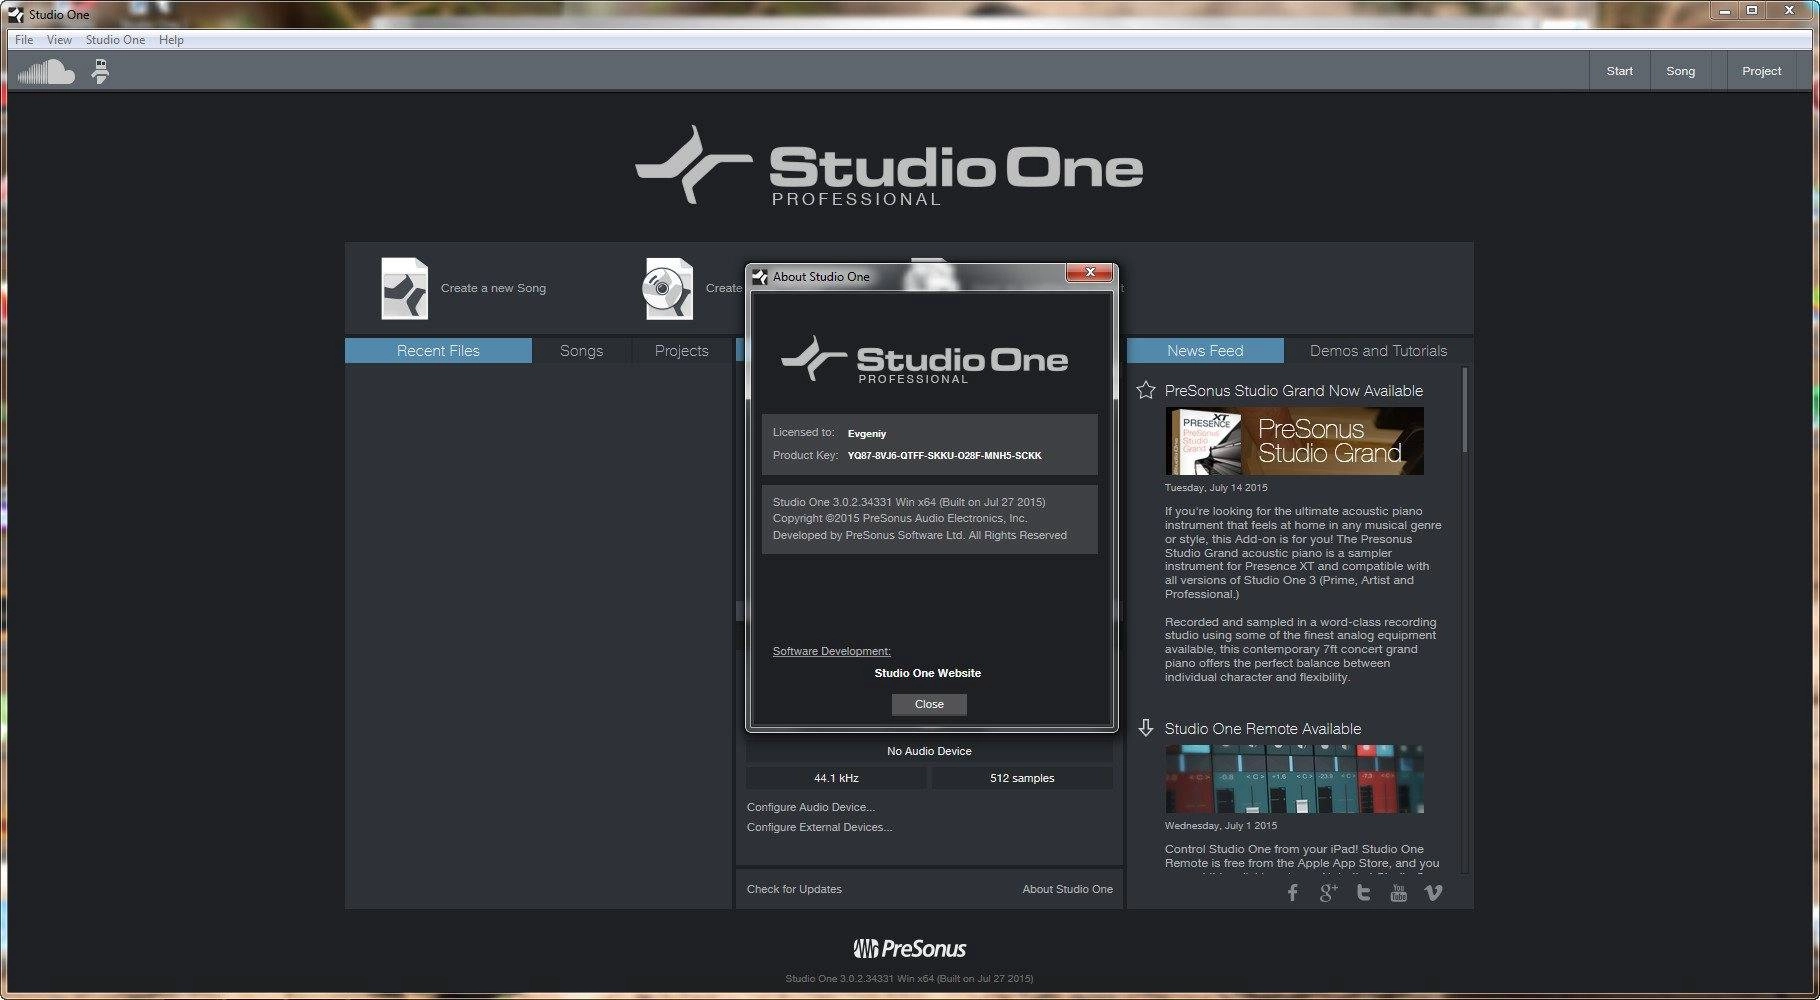Click the Studio One Remote mixer thumbnail
The height and width of the screenshot is (1000, 1820).
tap(1294, 779)
